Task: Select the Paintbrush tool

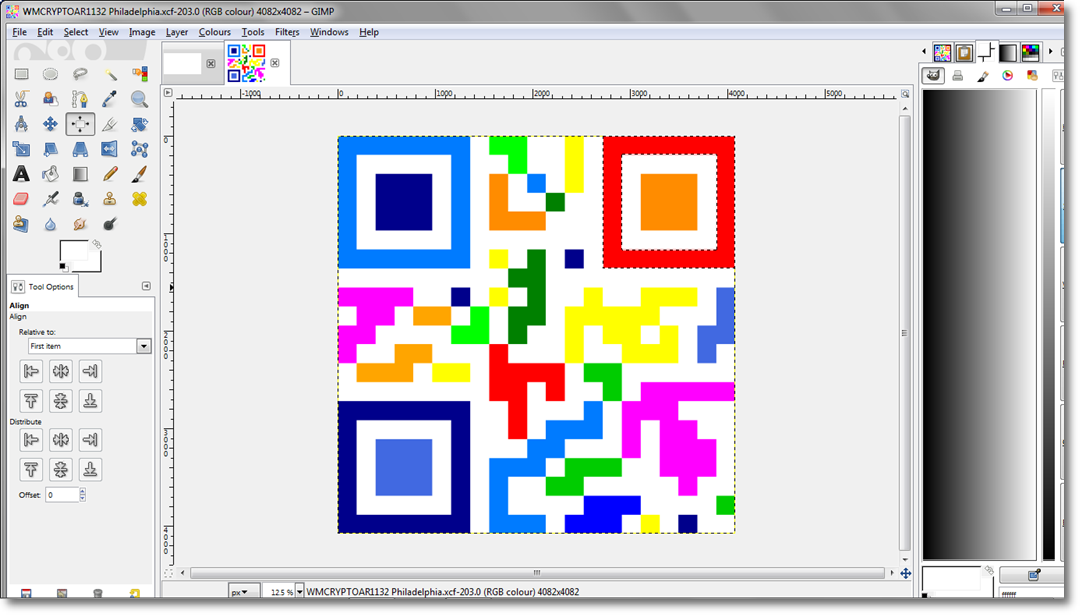Action: pos(140,174)
